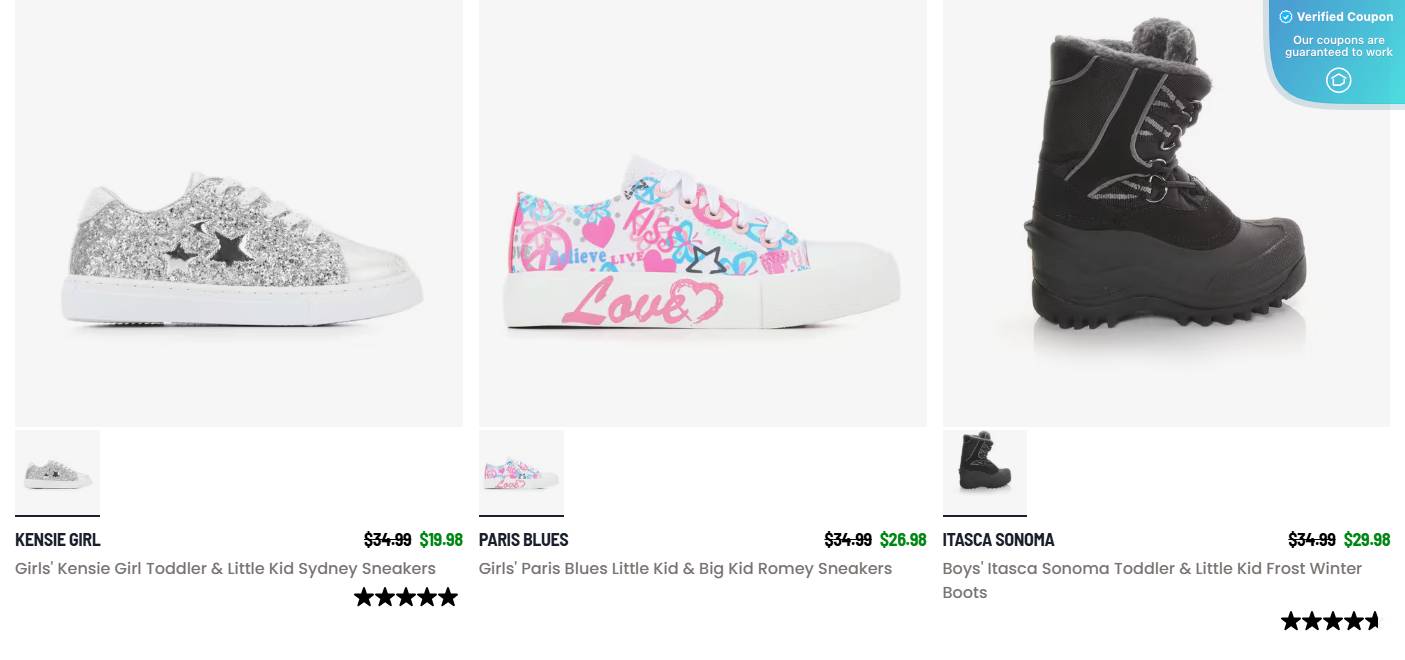The width and height of the screenshot is (1405, 660).
Task: Click the circular house icon on the coupon banner
Action: [1339, 80]
